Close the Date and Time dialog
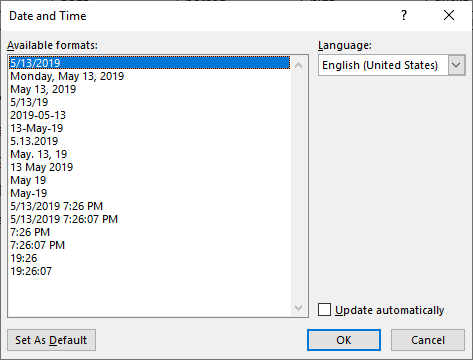473x360 pixels. [x=449, y=15]
